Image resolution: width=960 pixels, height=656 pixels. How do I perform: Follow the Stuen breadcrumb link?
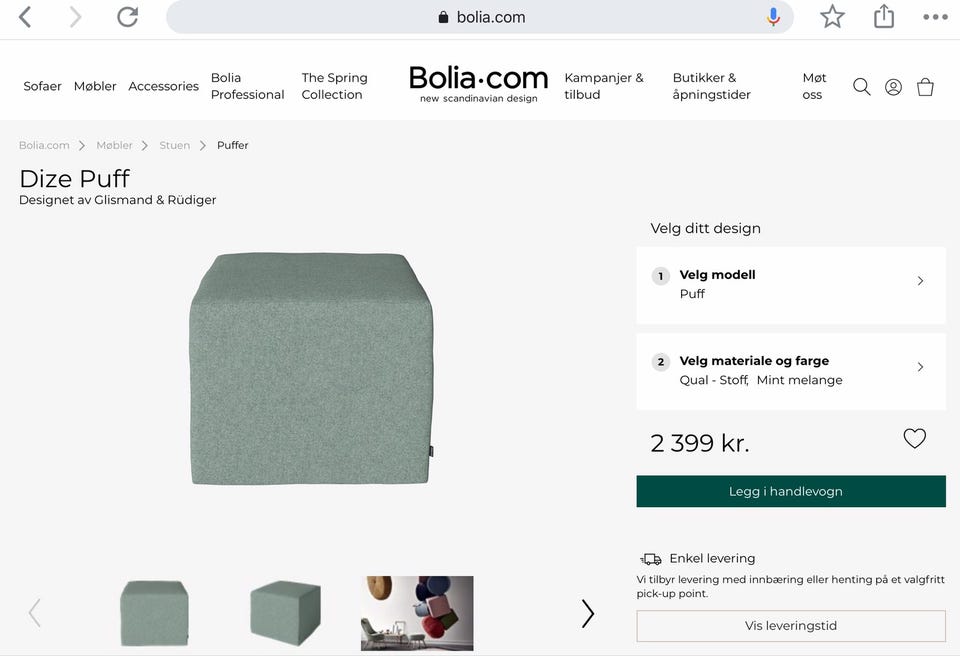[174, 145]
